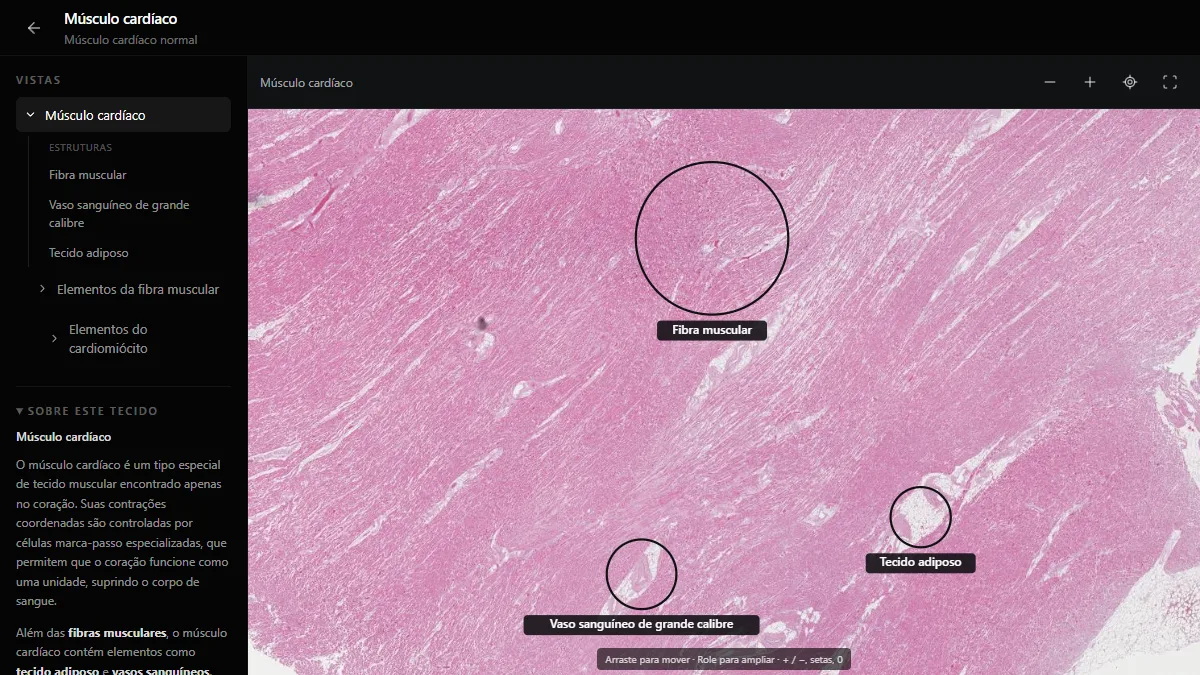The height and width of the screenshot is (675, 1200).
Task: Open the bold fibras musculares link in description
Action: click(117, 633)
